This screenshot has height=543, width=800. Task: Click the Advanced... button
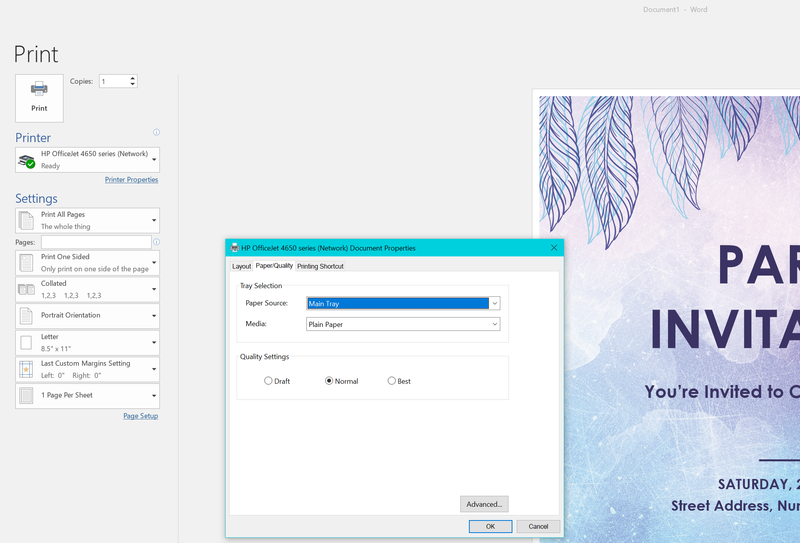(484, 504)
